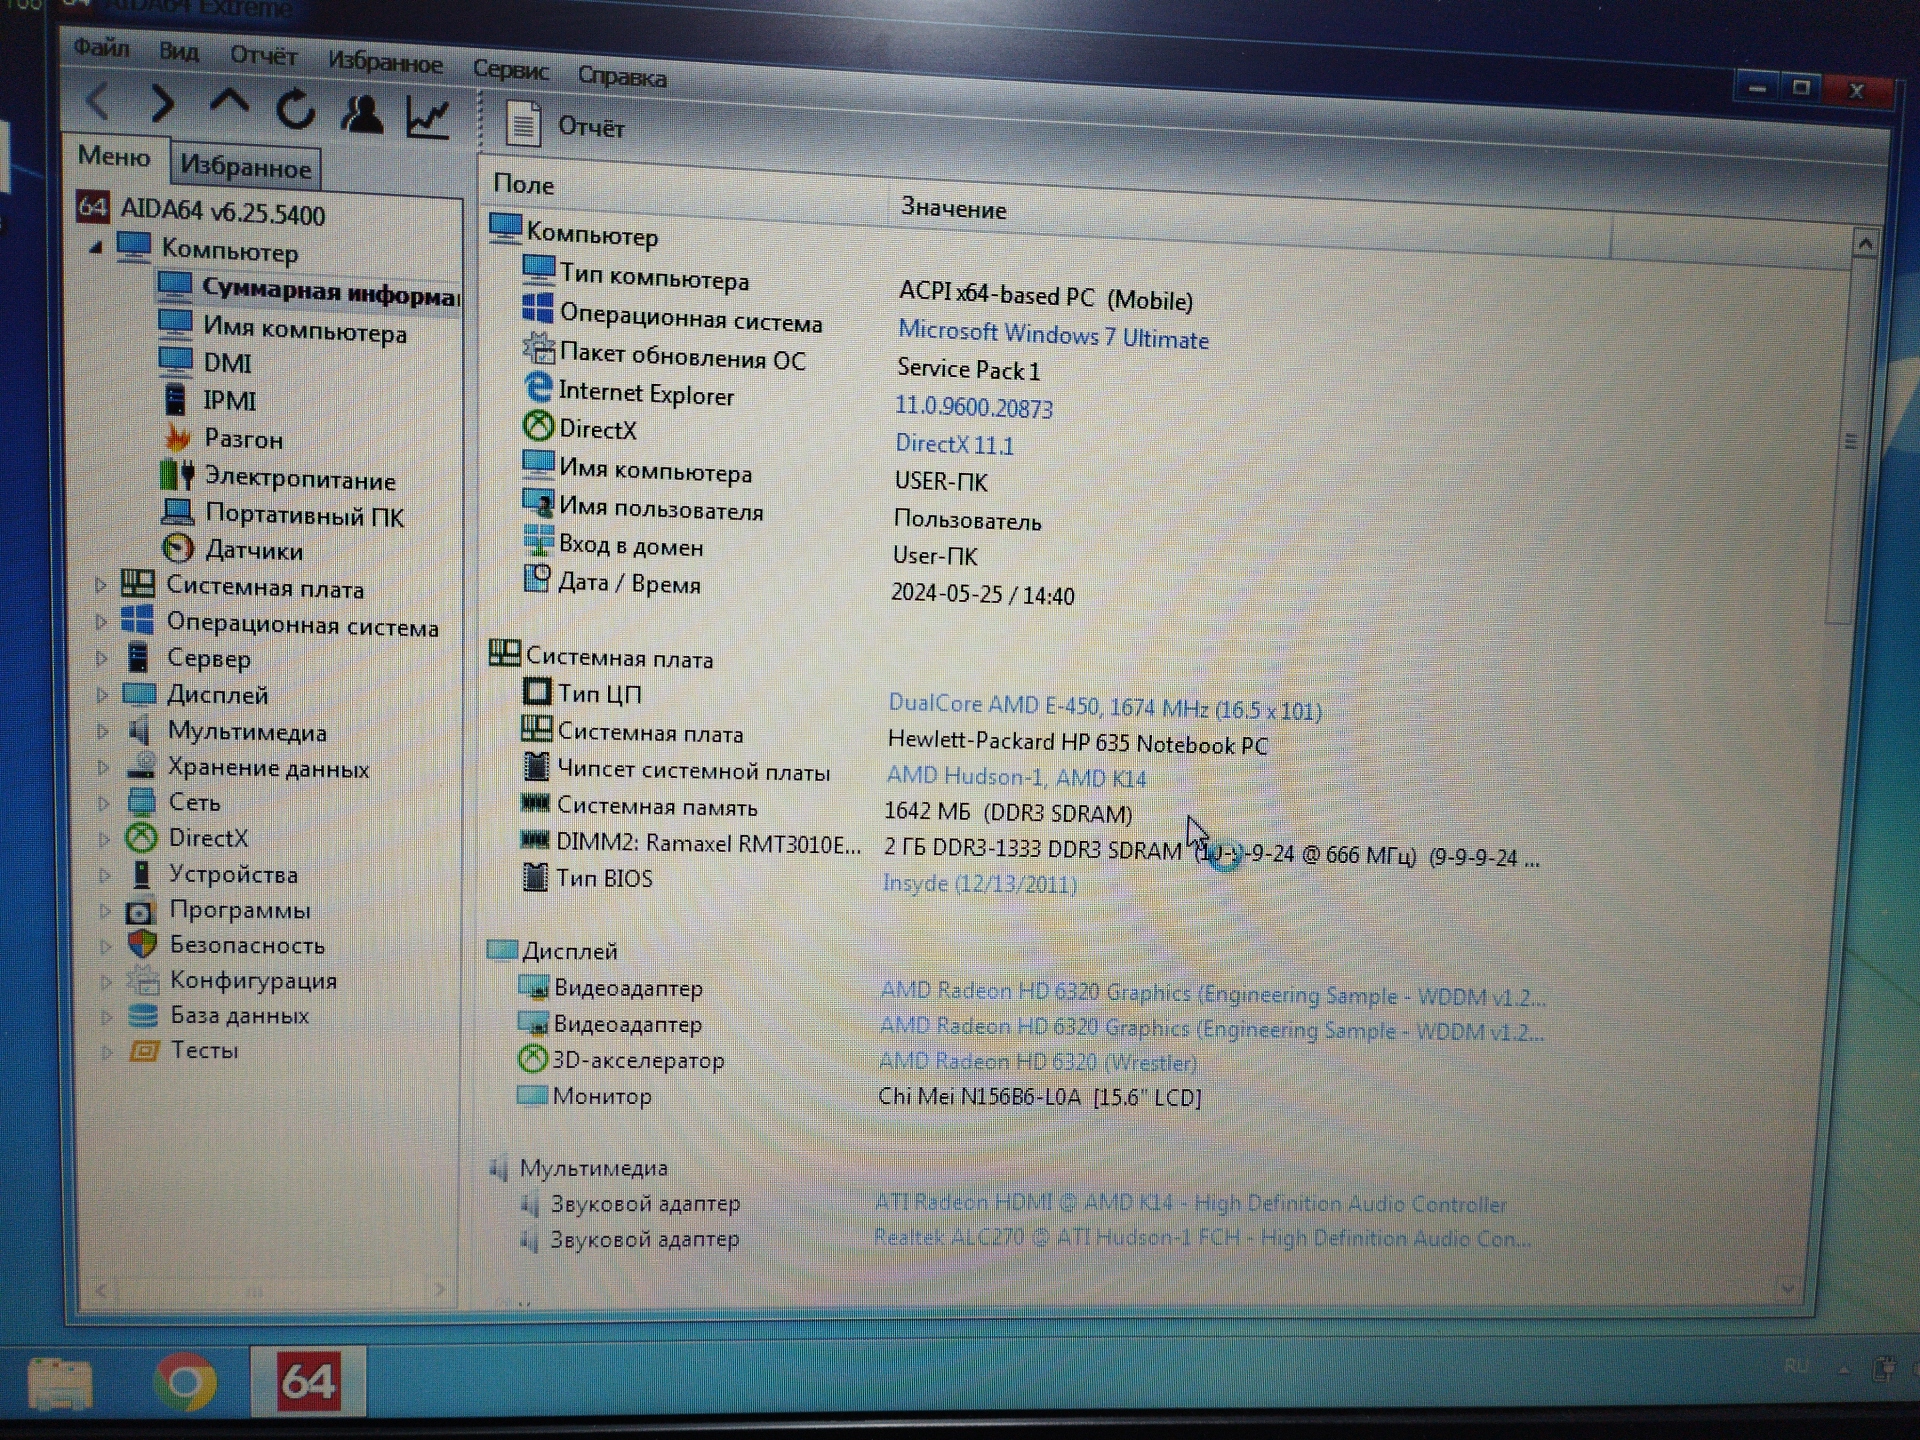Screen dimensions: 1920x1440
Task: Click the Forward navigation arrow
Action: pyautogui.click(x=163, y=103)
